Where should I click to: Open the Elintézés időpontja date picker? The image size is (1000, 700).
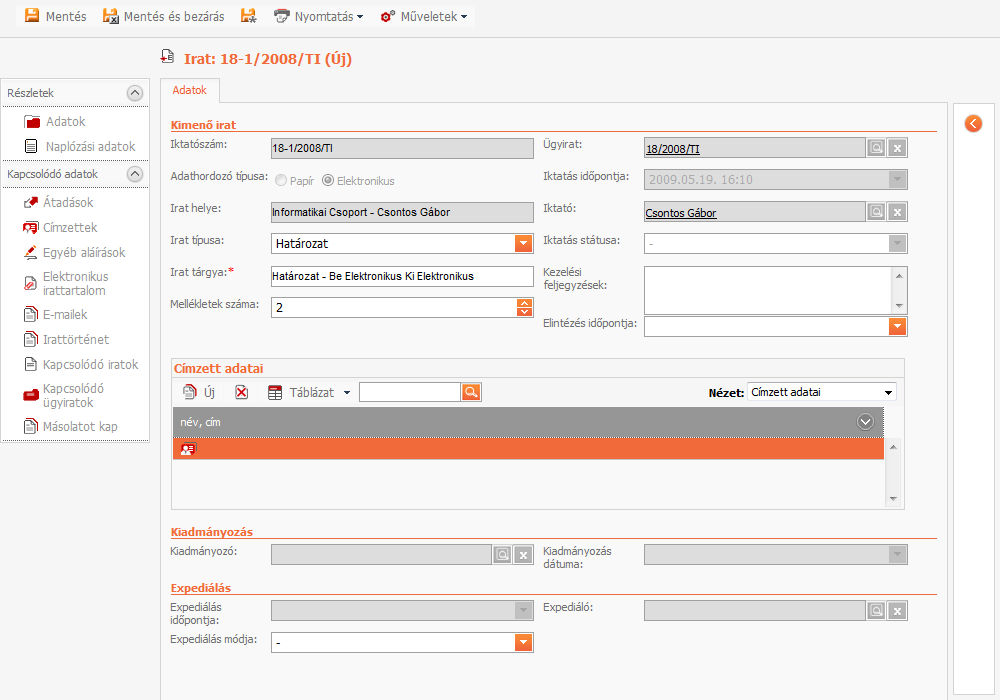(x=897, y=326)
